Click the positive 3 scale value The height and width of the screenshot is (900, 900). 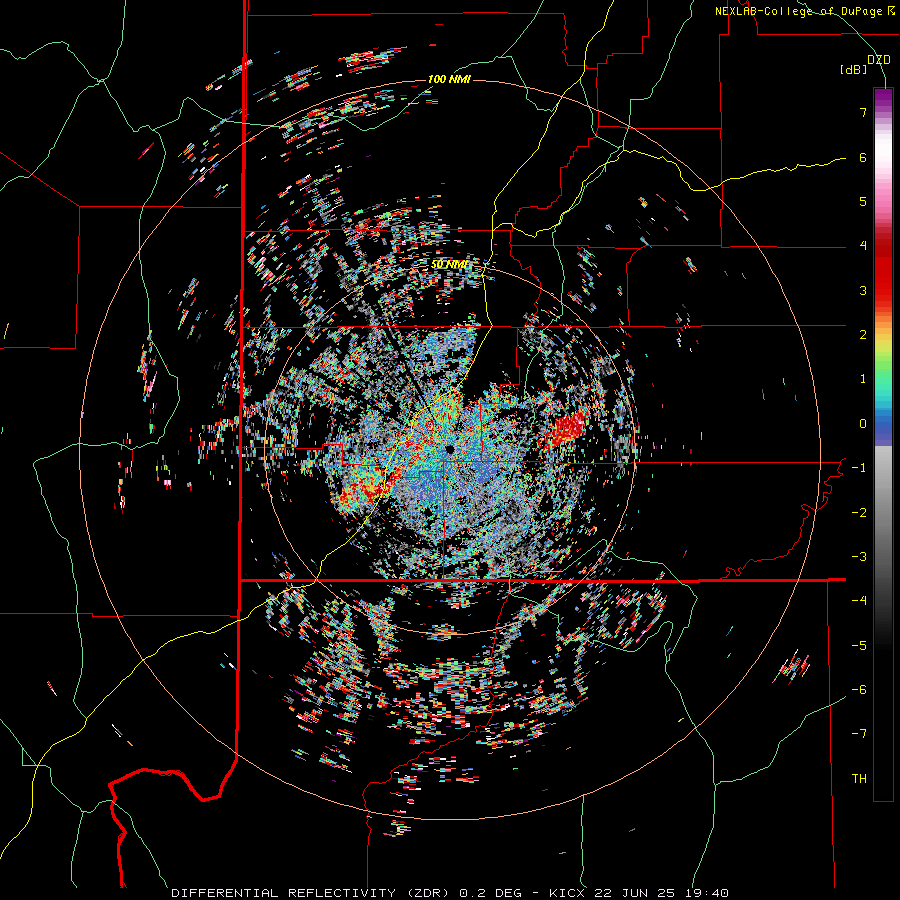pyautogui.click(x=863, y=290)
